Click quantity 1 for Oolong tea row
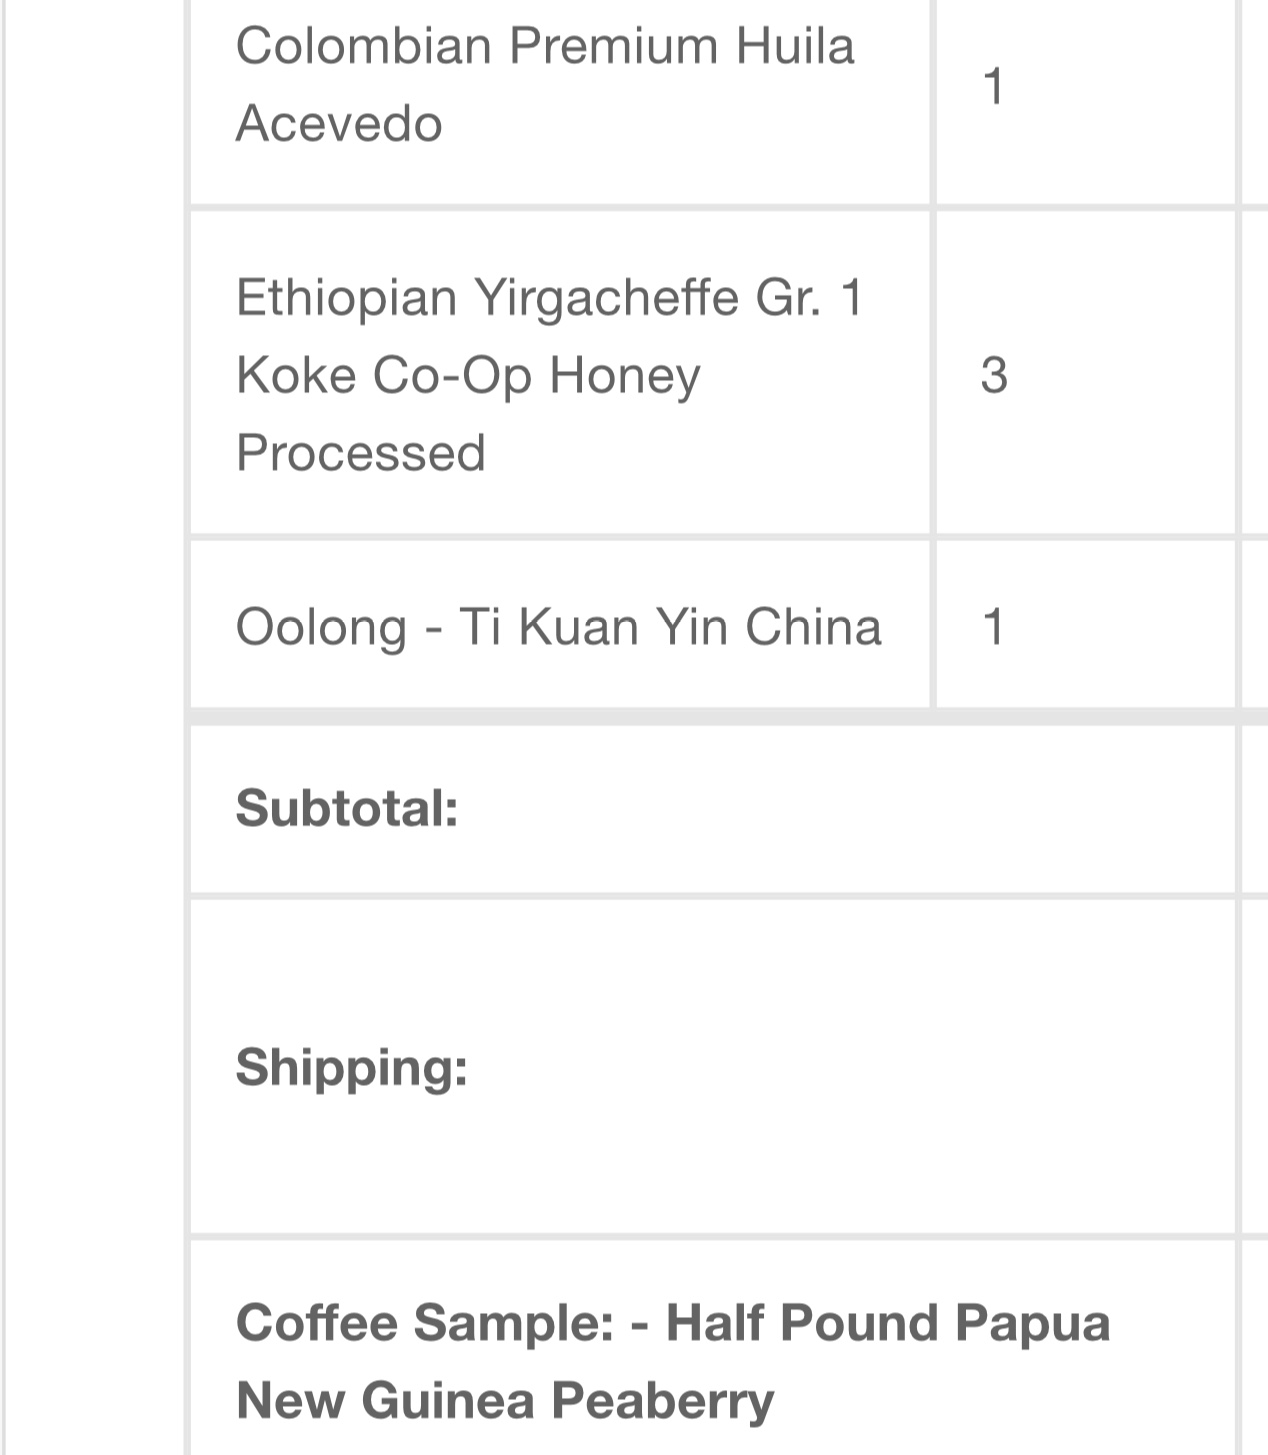Viewport: 1268px width, 1455px height. (993, 627)
